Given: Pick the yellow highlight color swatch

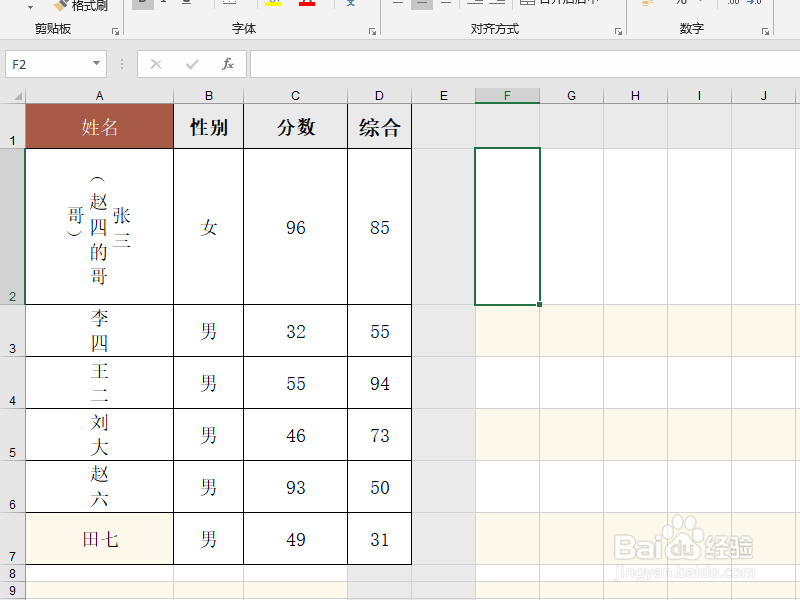Looking at the screenshot, I should (272, 5).
